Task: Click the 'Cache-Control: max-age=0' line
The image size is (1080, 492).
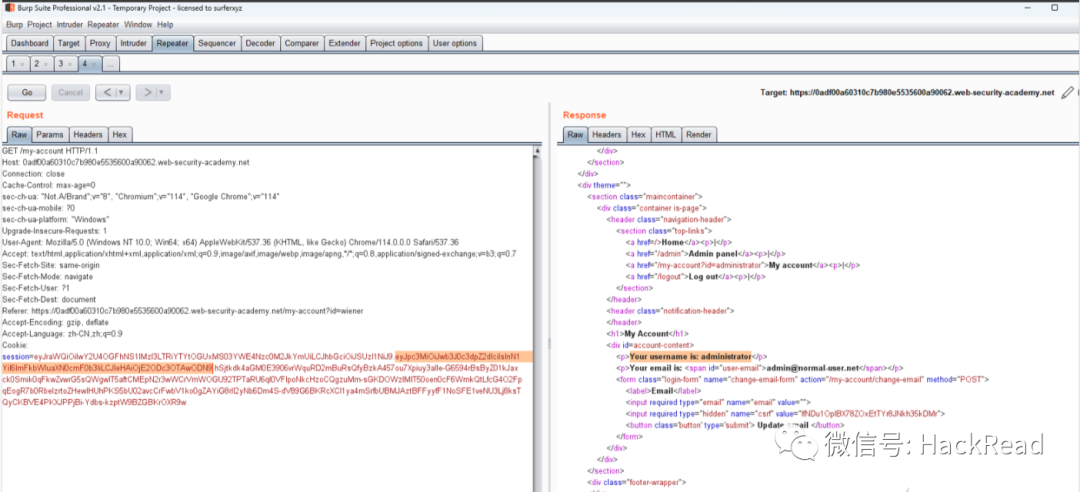Action: [48, 185]
